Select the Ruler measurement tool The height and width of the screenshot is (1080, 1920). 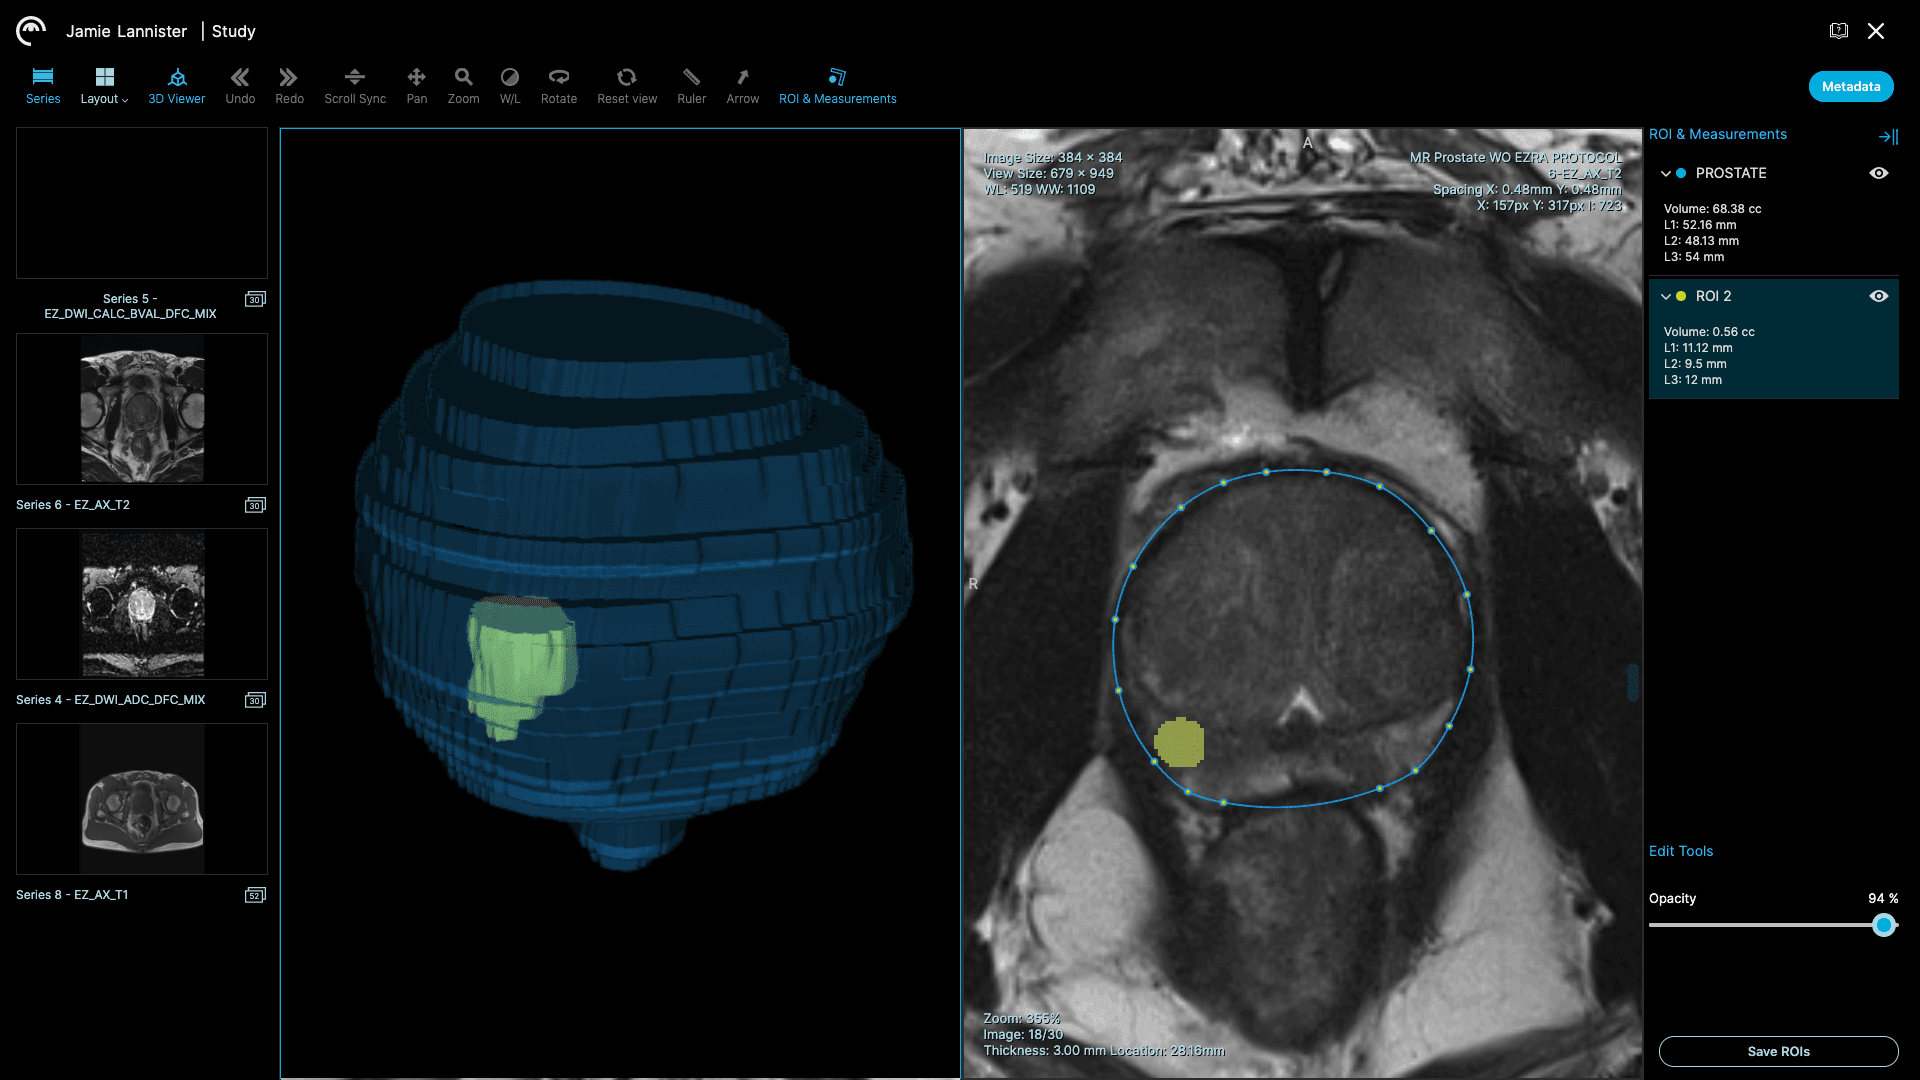[691, 85]
